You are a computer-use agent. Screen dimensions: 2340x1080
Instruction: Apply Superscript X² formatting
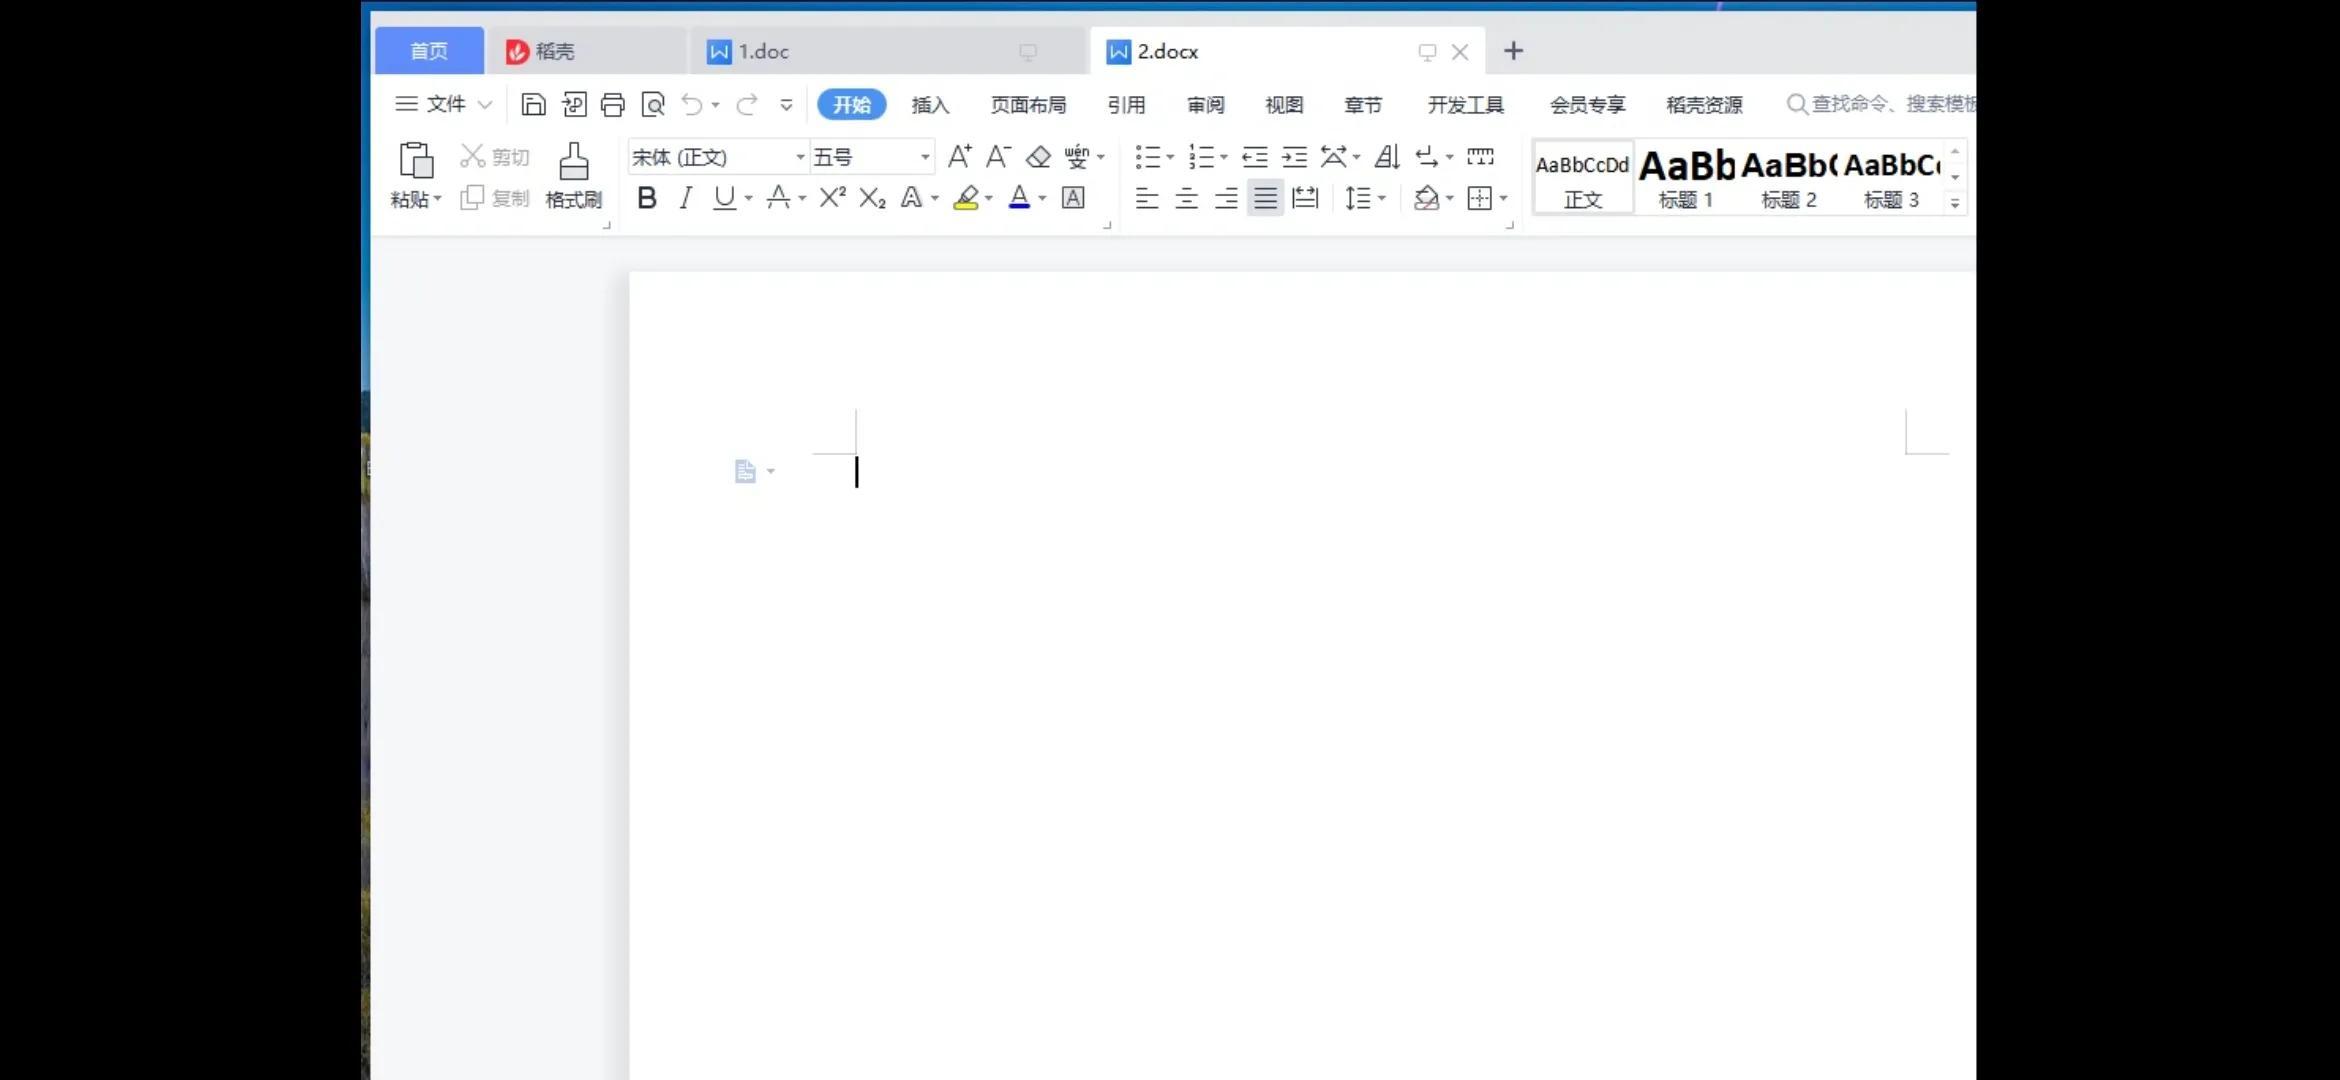(x=832, y=198)
